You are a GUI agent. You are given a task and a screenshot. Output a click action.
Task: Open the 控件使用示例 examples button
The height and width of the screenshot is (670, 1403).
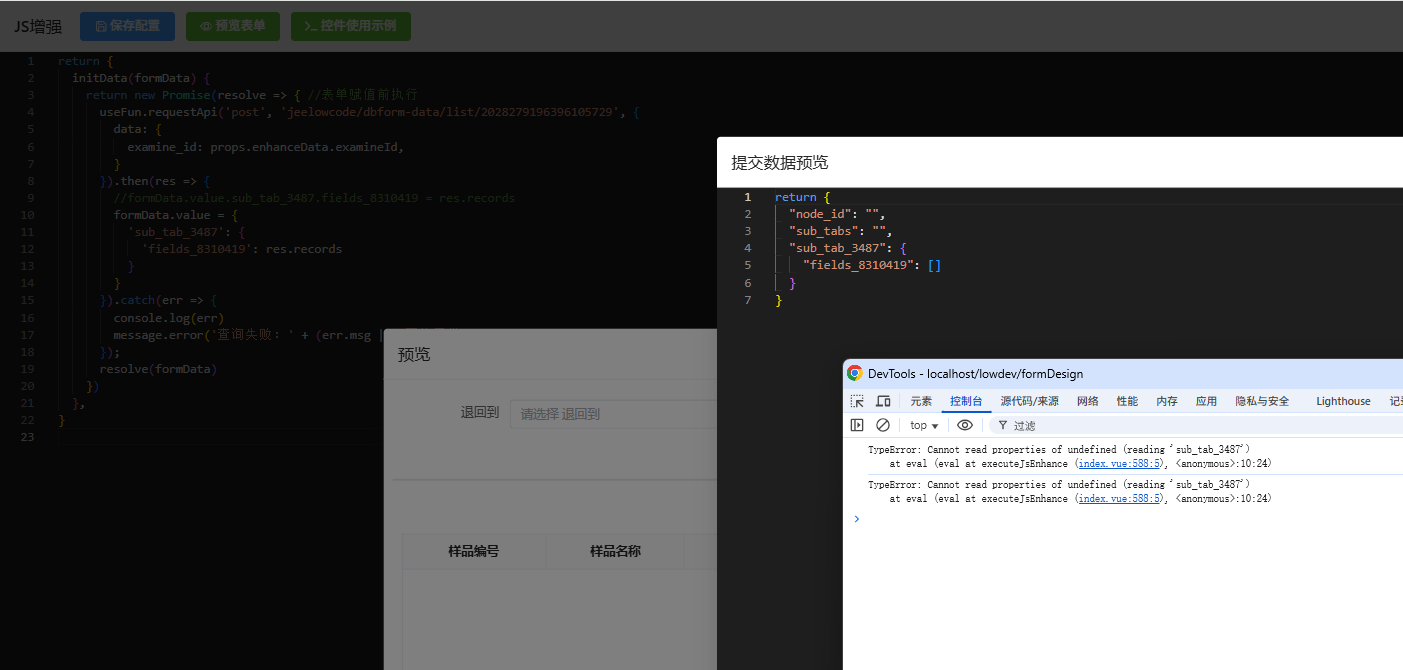point(351,26)
